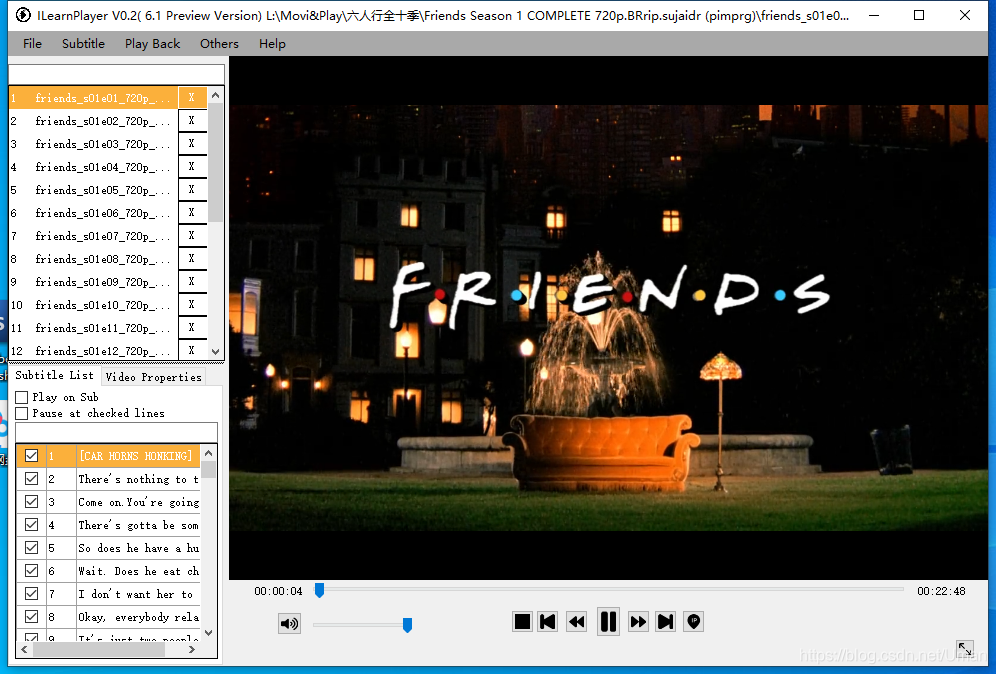
Task: Remove friends_s01e03 with its X button
Action: [x=192, y=144]
